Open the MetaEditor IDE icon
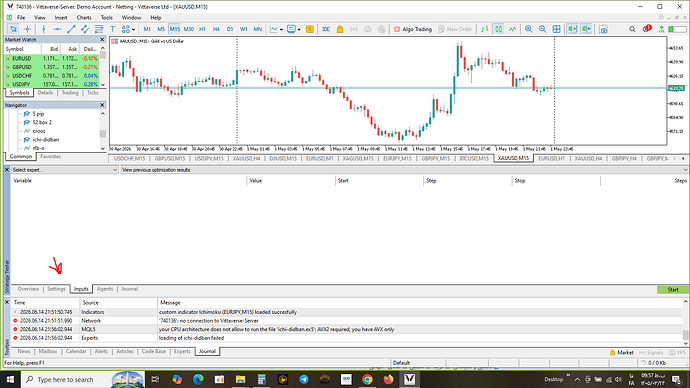Image resolution: width=690 pixels, height=388 pixels. pyautogui.click(x=326, y=29)
